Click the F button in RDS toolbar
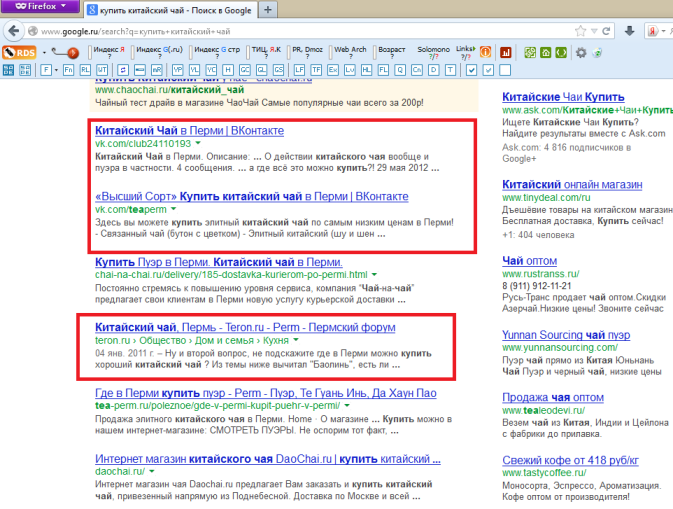The image size is (673, 509). (x=46, y=70)
